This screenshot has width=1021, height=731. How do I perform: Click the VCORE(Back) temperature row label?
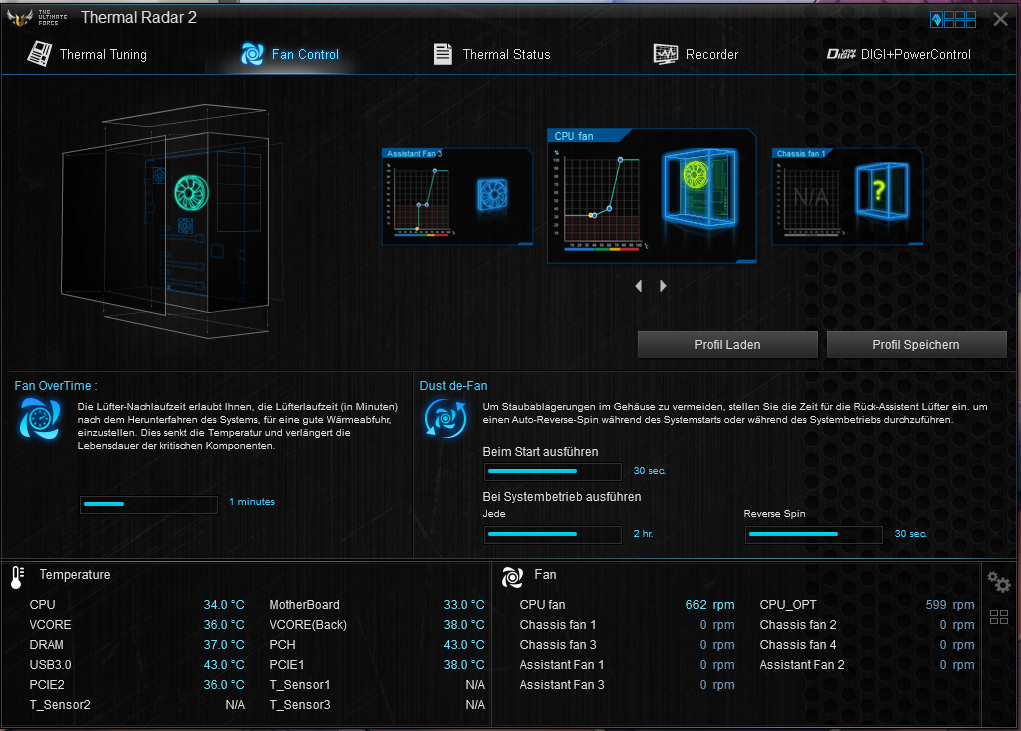[x=308, y=625]
